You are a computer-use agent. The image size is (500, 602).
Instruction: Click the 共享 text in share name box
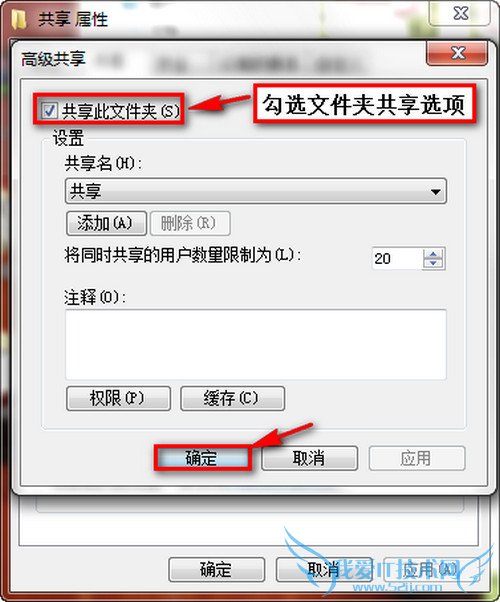click(x=86, y=191)
